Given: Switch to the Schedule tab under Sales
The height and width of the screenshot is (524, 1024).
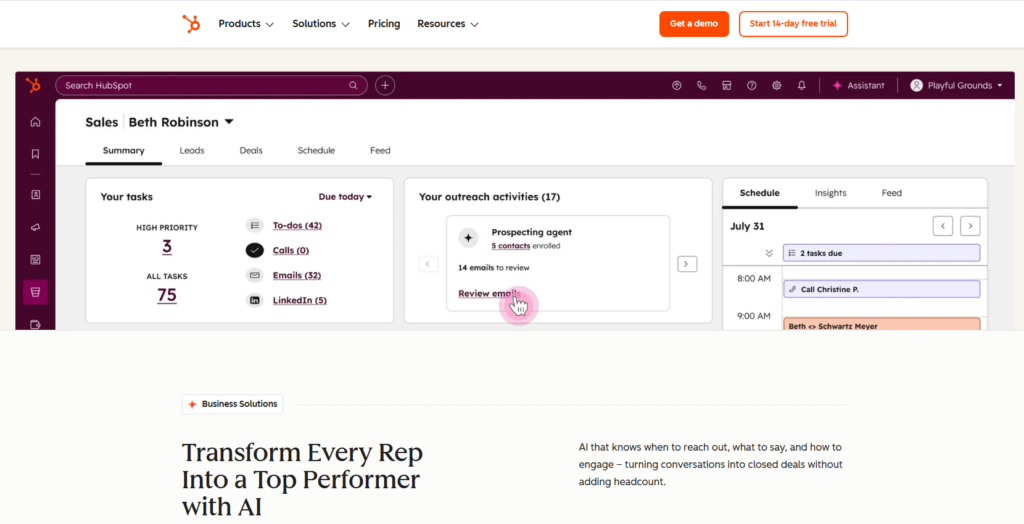Looking at the screenshot, I should (x=316, y=150).
